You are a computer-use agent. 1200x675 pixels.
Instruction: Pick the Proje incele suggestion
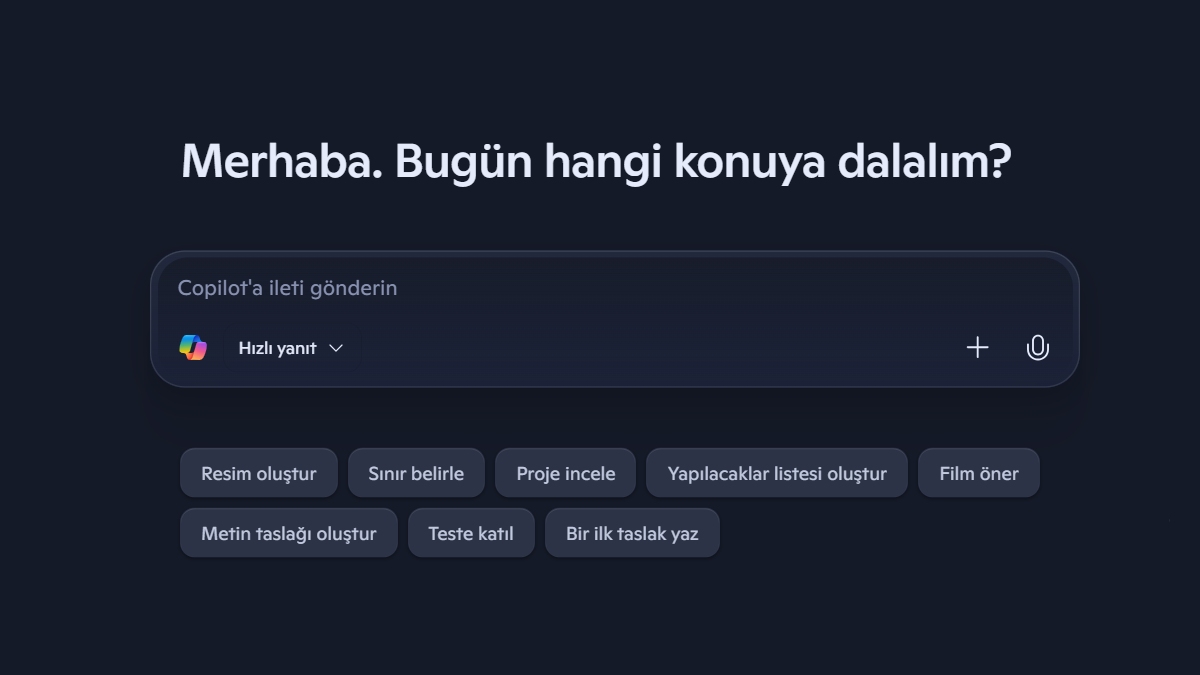coord(565,473)
